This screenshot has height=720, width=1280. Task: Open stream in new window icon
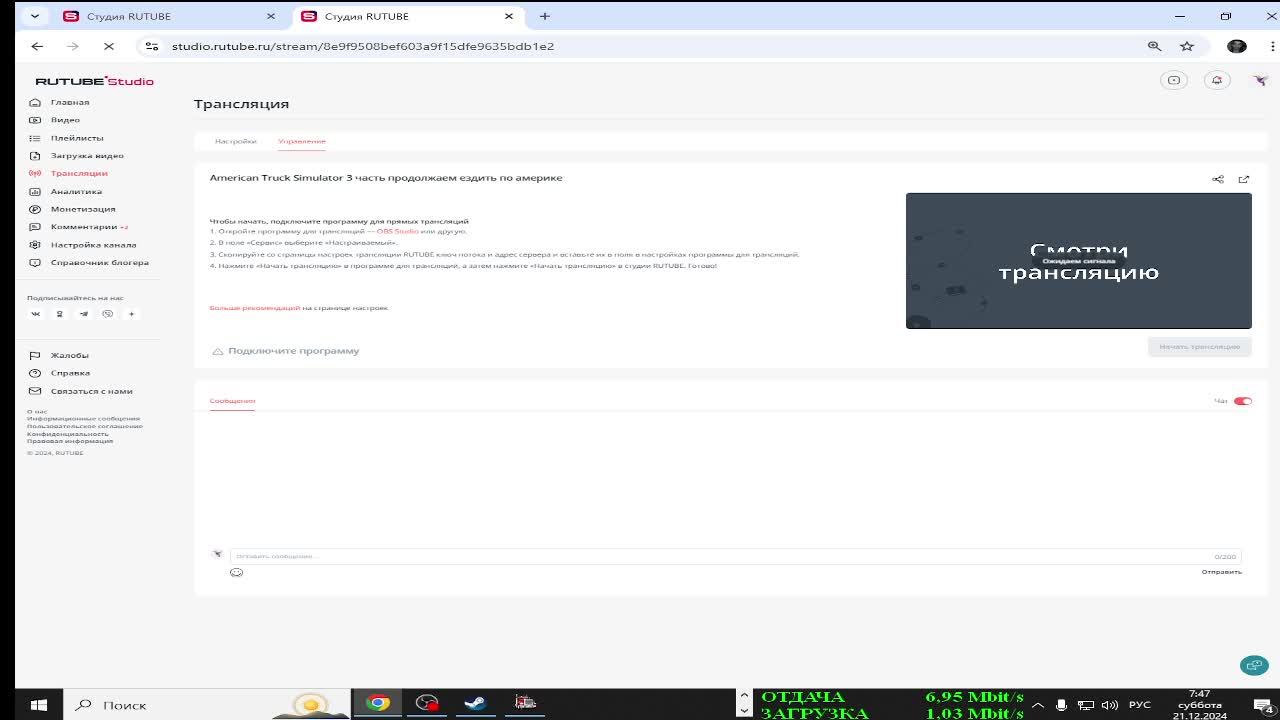point(1244,179)
